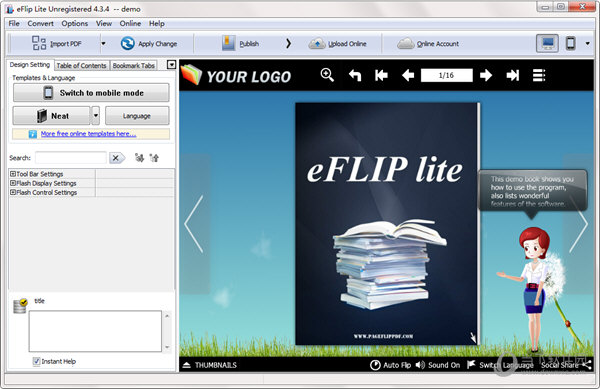Click Social Share in bottom bar
Image resolution: width=600 pixels, height=389 pixels.
tap(566, 365)
